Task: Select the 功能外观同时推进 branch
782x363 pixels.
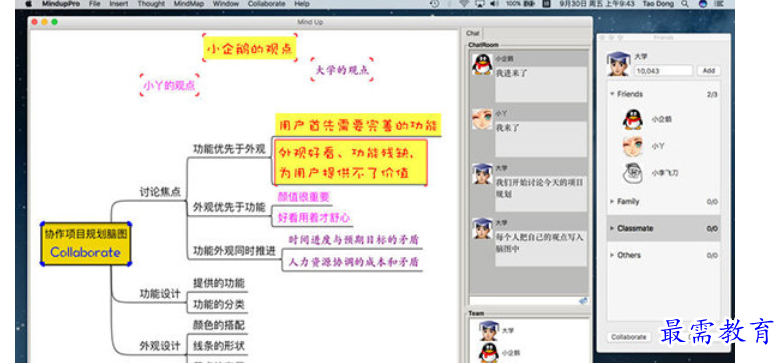Action: [x=234, y=251]
